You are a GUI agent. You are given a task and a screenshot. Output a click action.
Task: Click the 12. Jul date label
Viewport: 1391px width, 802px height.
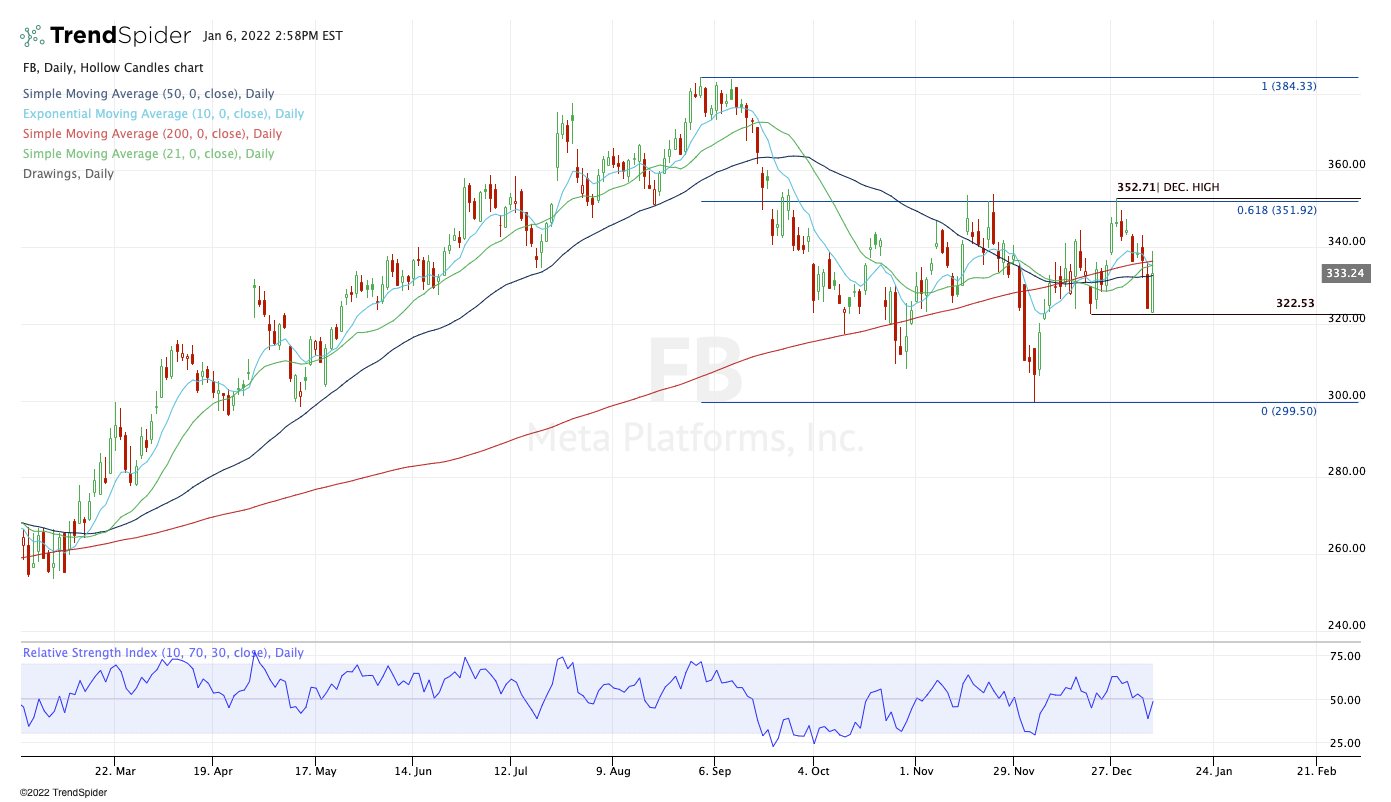click(x=510, y=771)
